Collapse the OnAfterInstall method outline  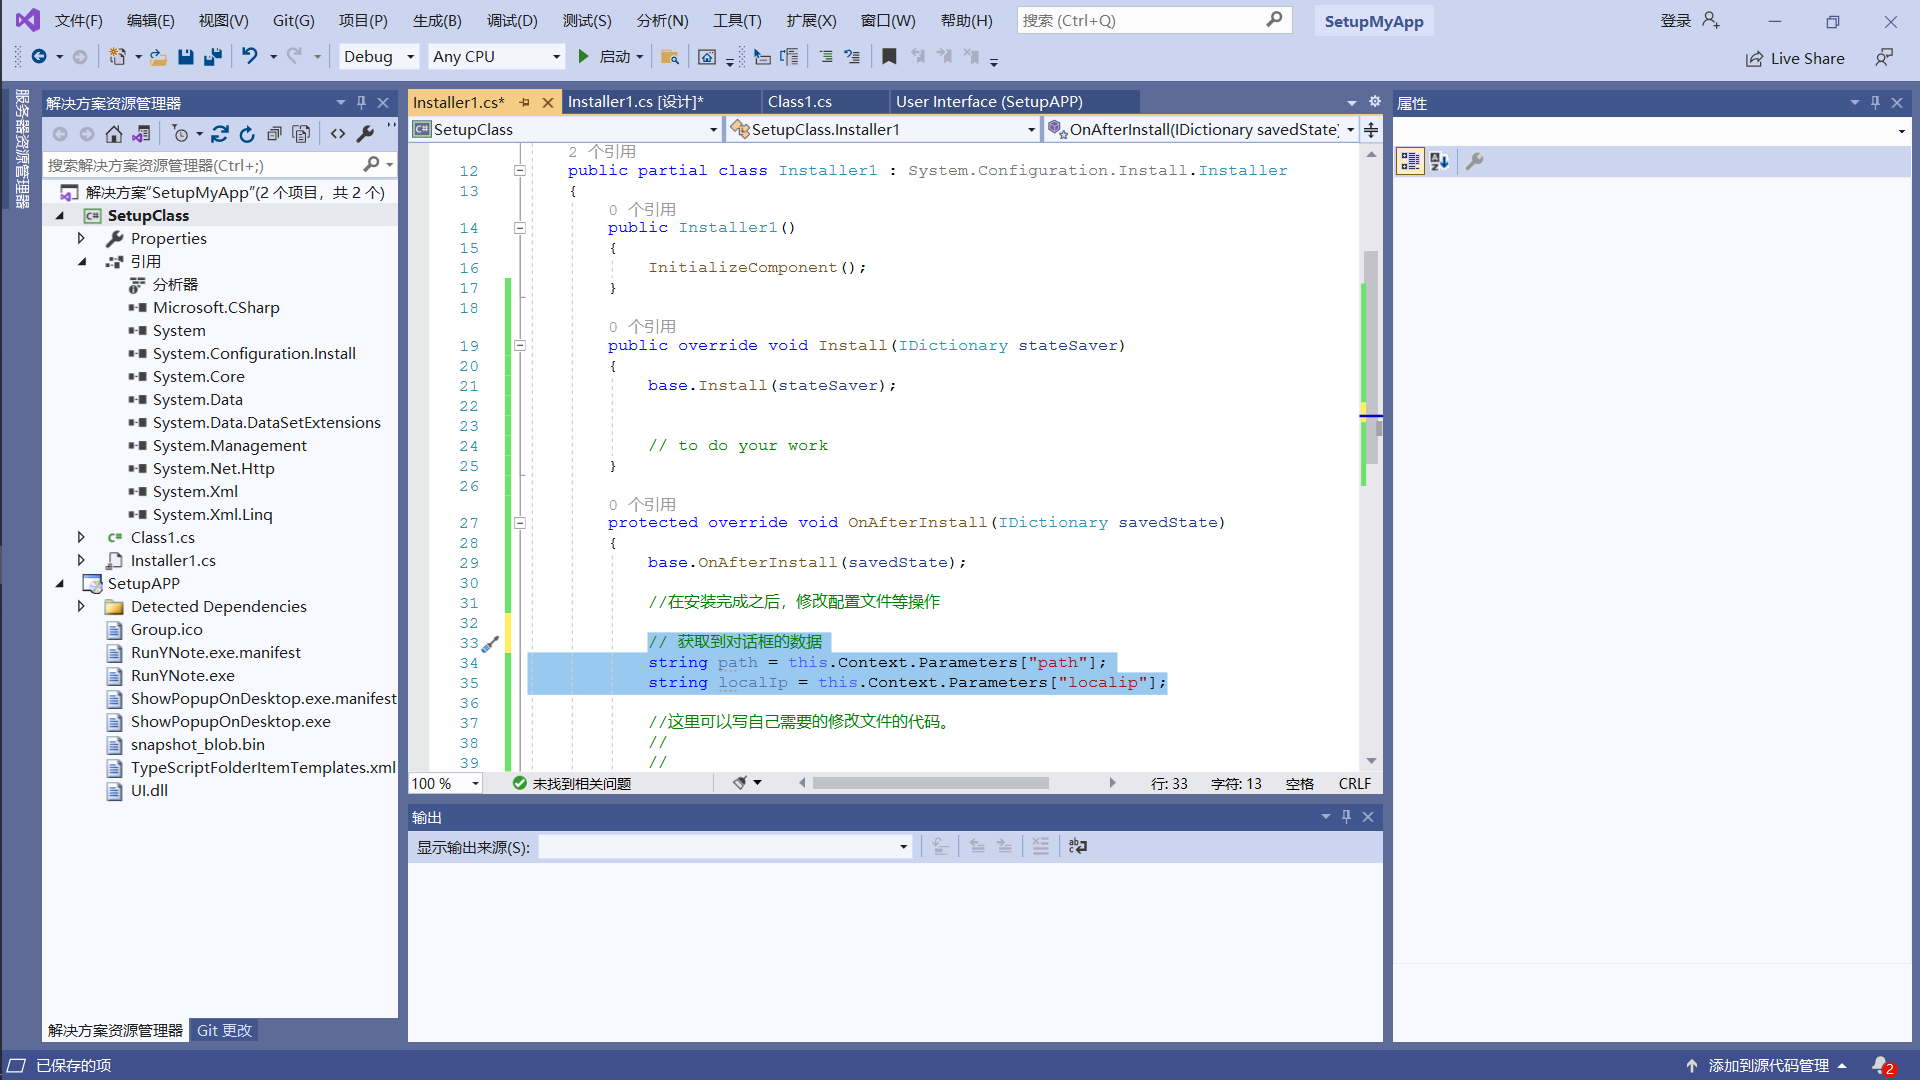pos(520,523)
